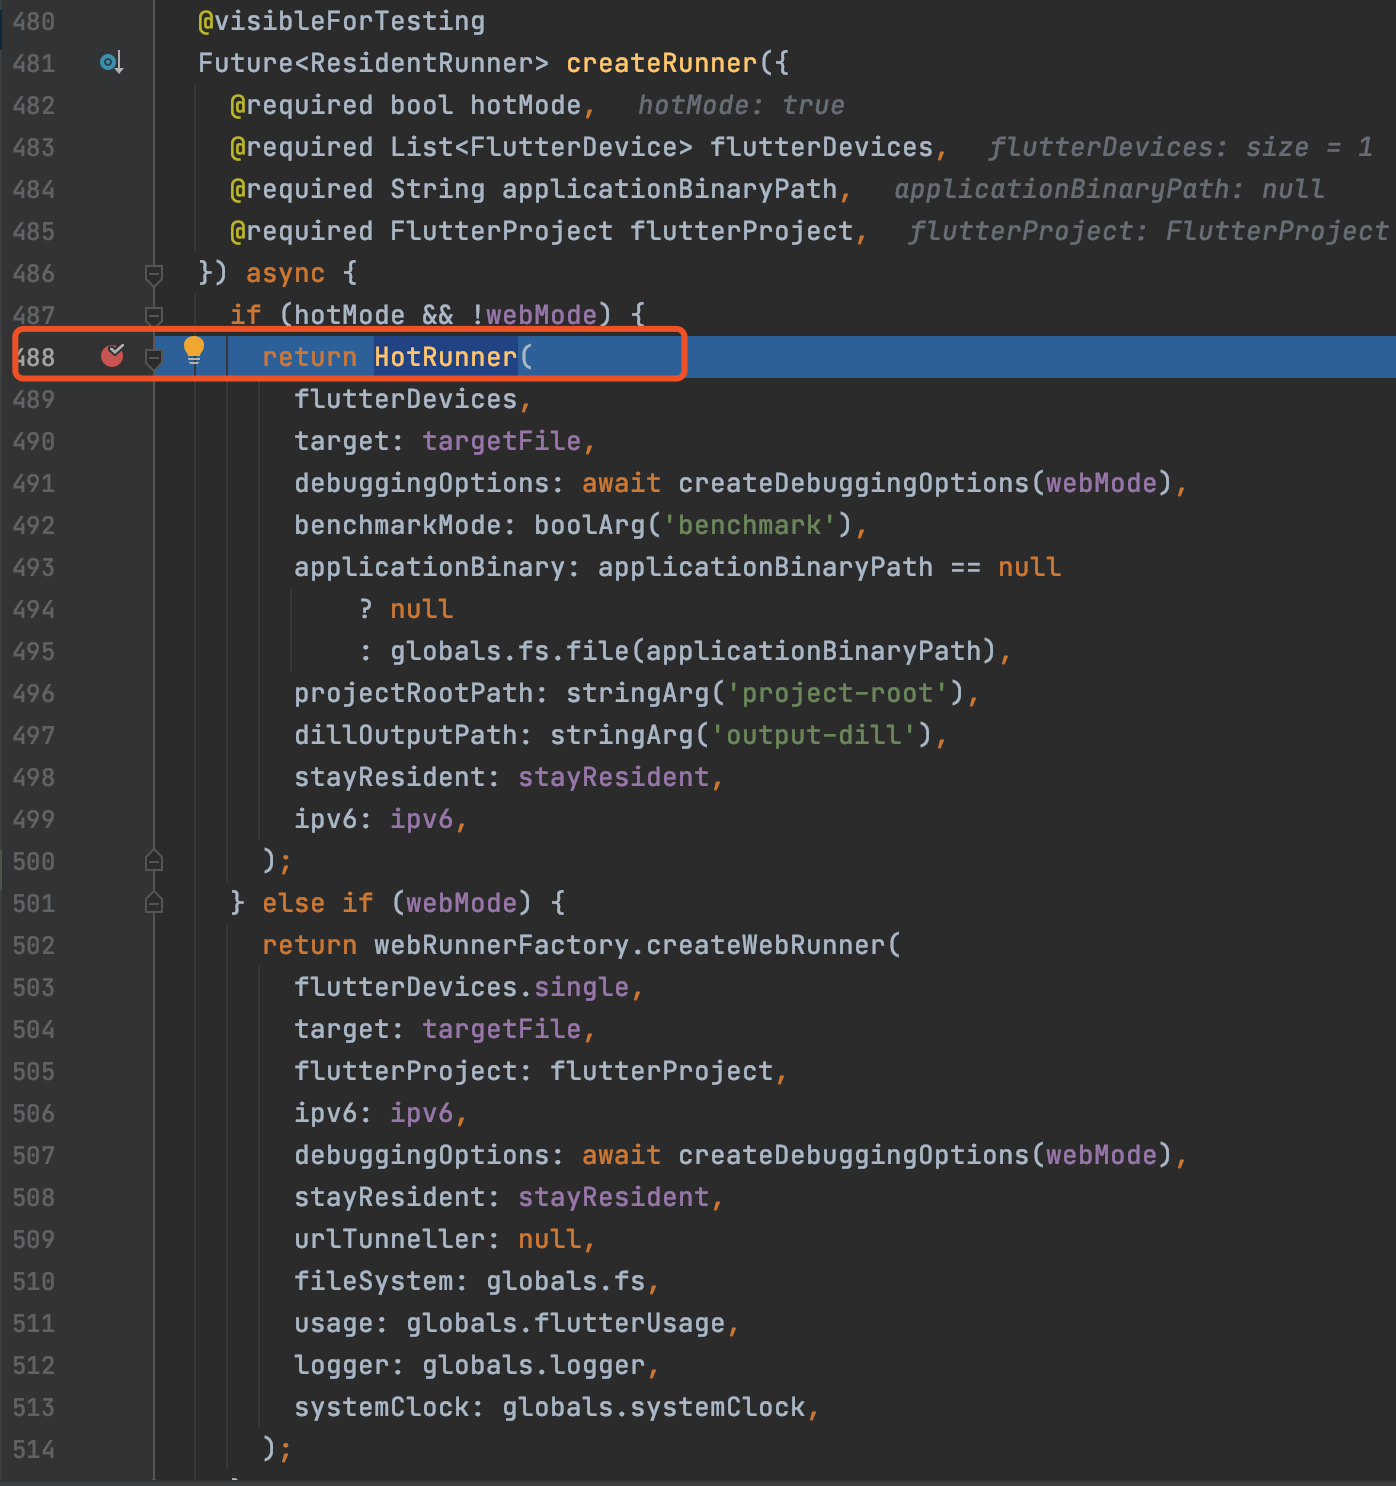Click the fold region marker at line 500
The width and height of the screenshot is (1396, 1486).
pos(153,860)
